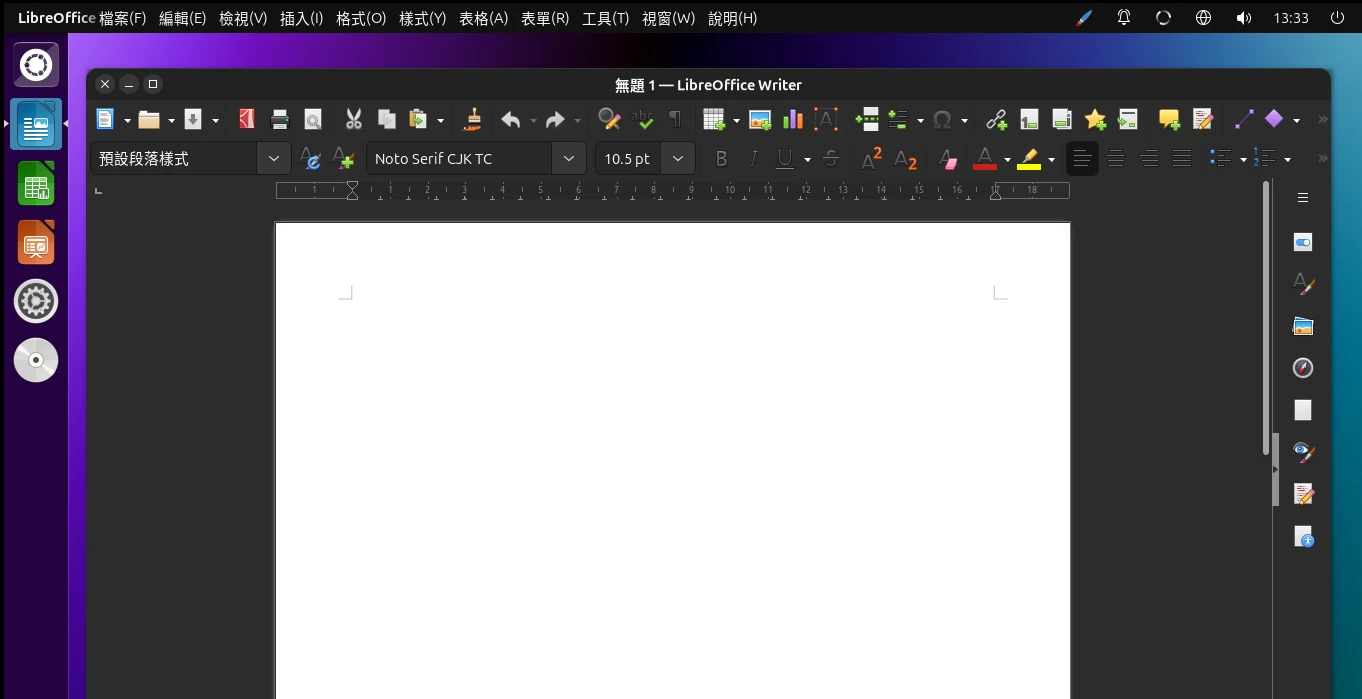Click the Cut scissors icon

click(x=353, y=120)
